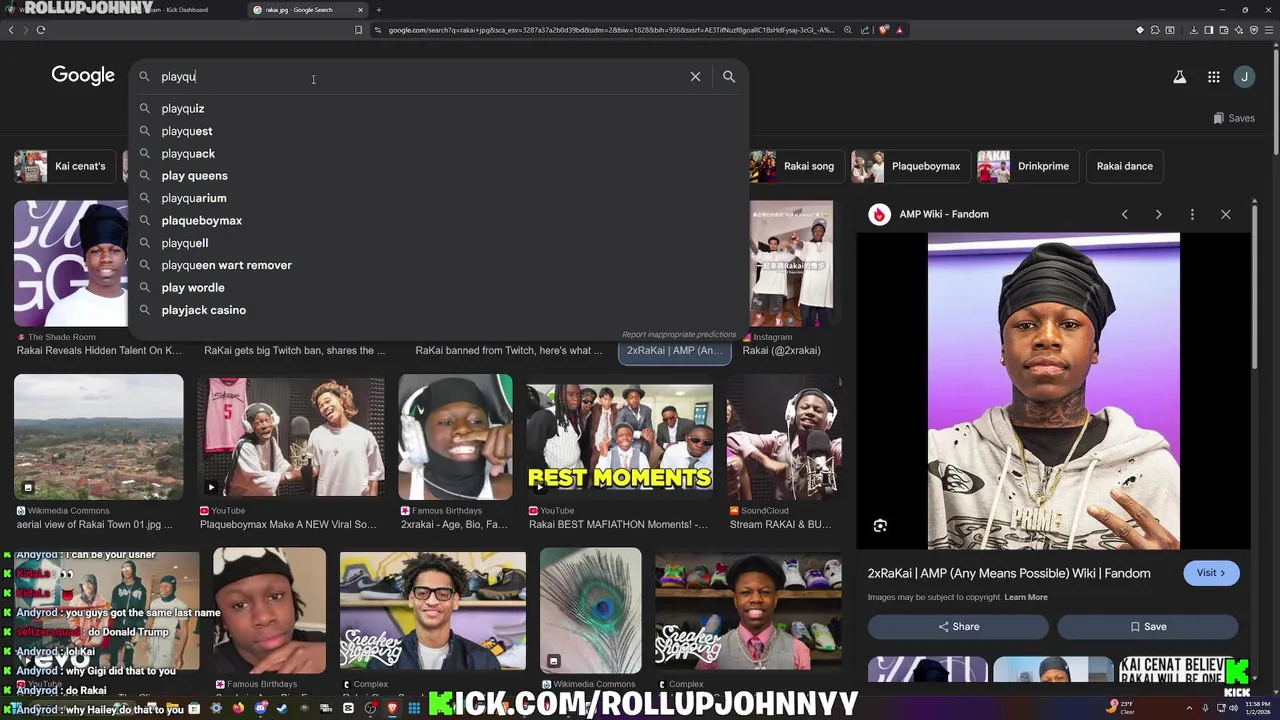The image size is (1280, 720).
Task: Click the Share button under preview
Action: click(x=958, y=627)
